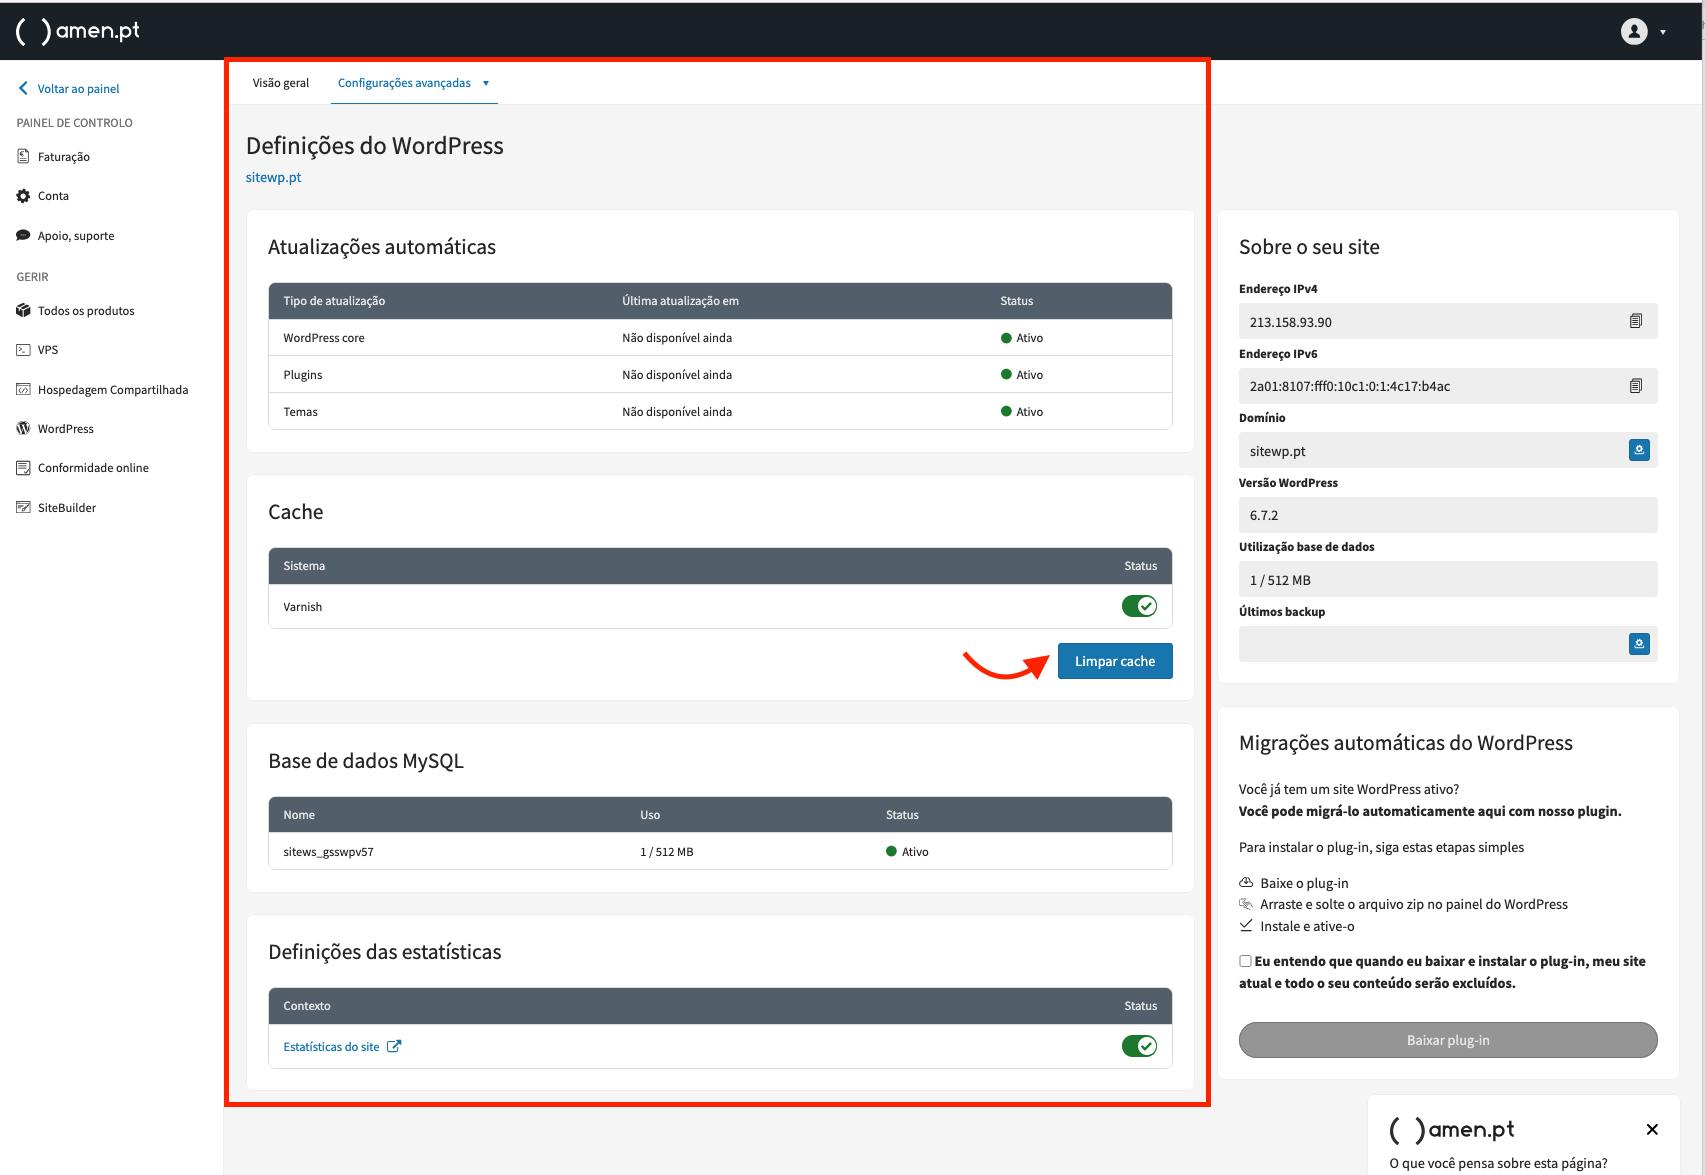Viewport: 1705px width, 1175px height.
Task: Switch to the Visão geral tab
Action: (281, 83)
